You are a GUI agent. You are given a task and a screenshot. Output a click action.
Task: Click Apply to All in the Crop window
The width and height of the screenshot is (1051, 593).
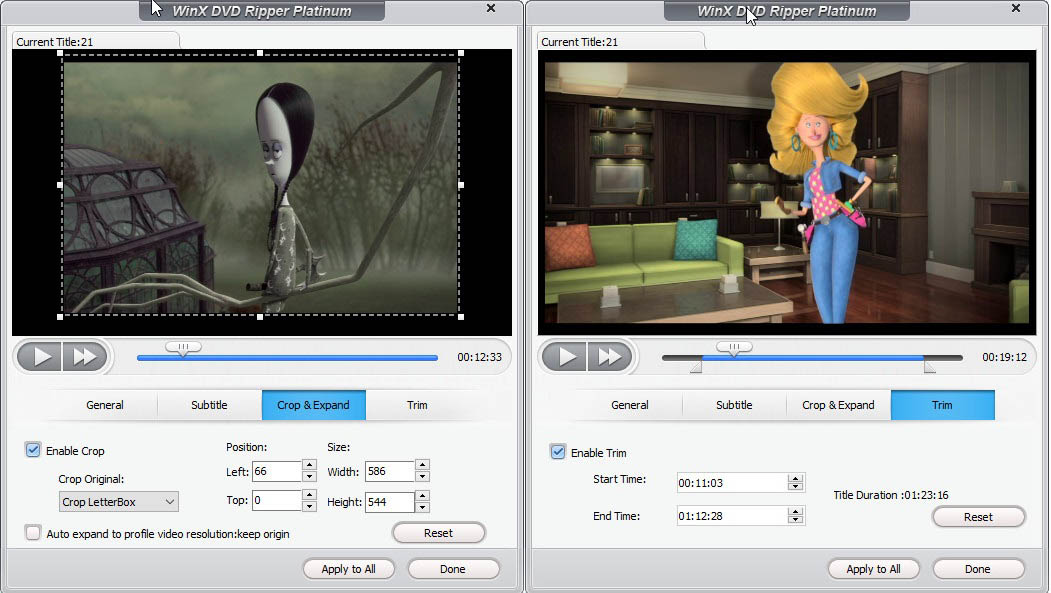click(x=349, y=569)
